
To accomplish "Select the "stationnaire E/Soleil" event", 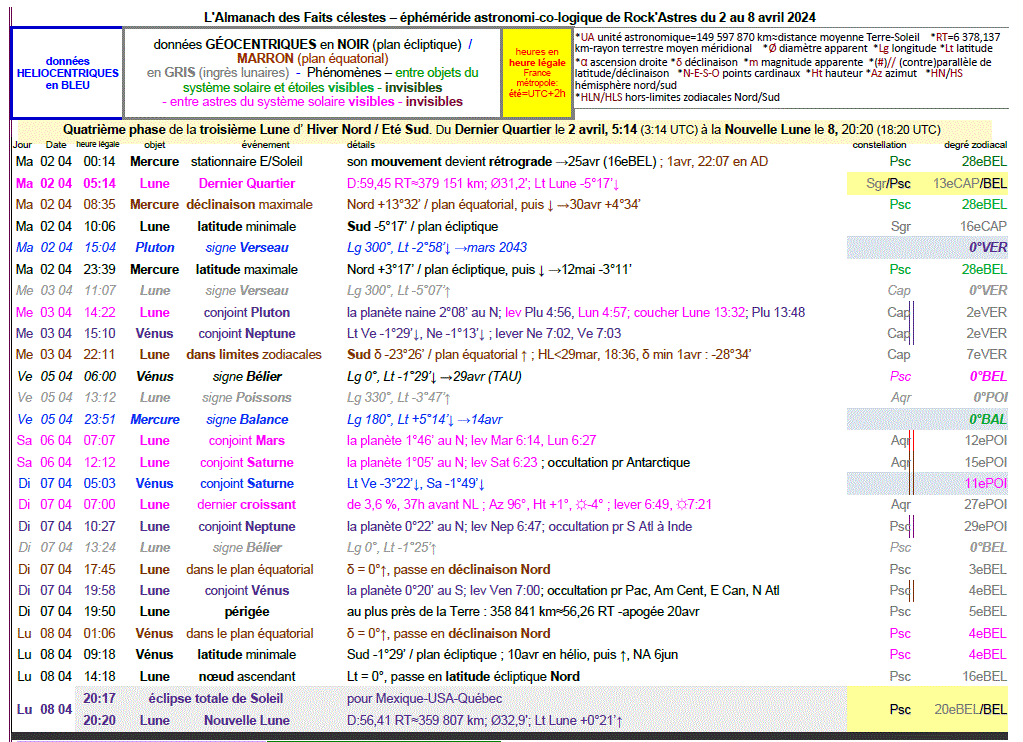I will pos(247,161).
